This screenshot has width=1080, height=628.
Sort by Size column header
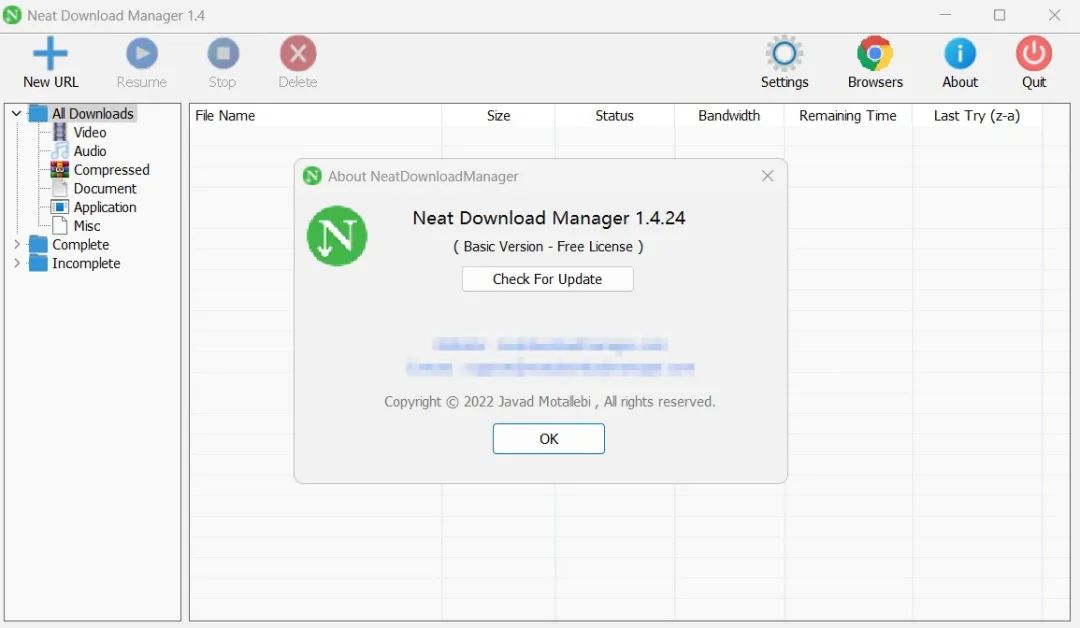click(x=499, y=116)
